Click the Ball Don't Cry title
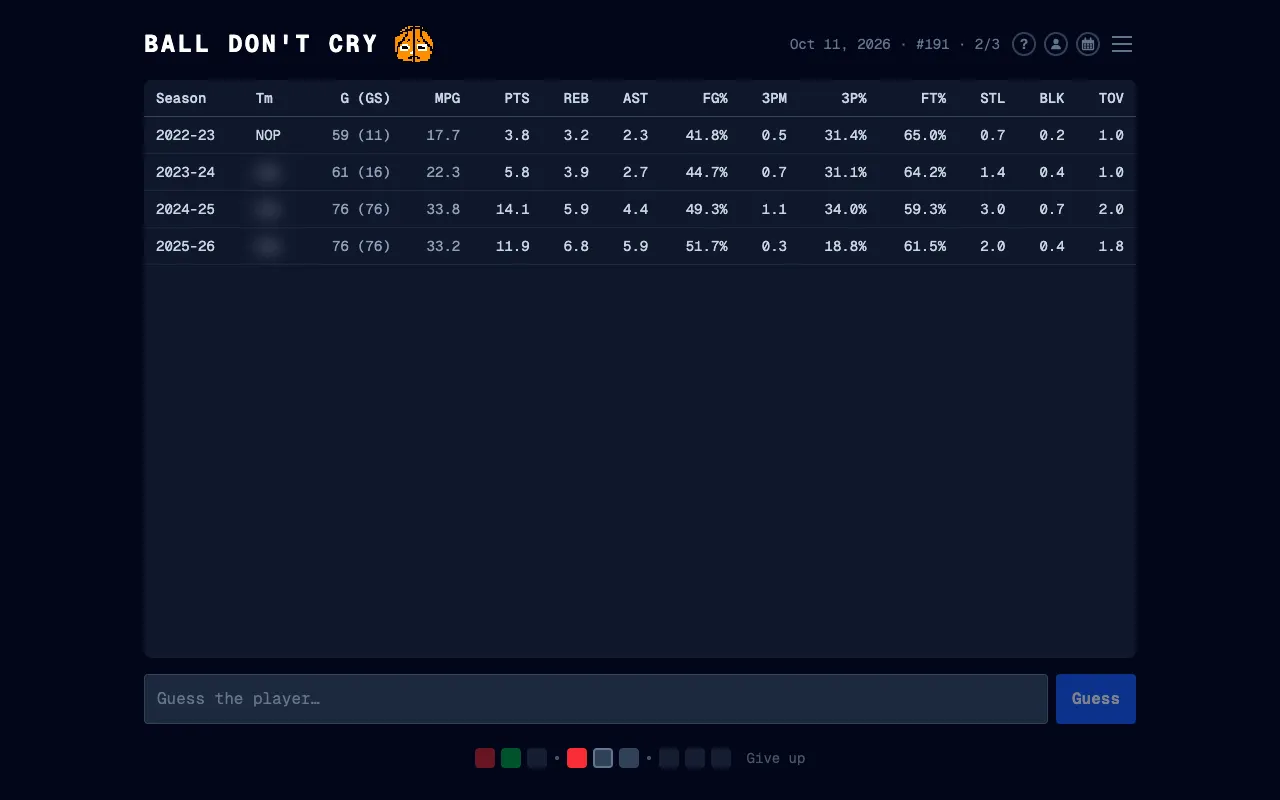This screenshot has height=800, width=1280. [261, 44]
